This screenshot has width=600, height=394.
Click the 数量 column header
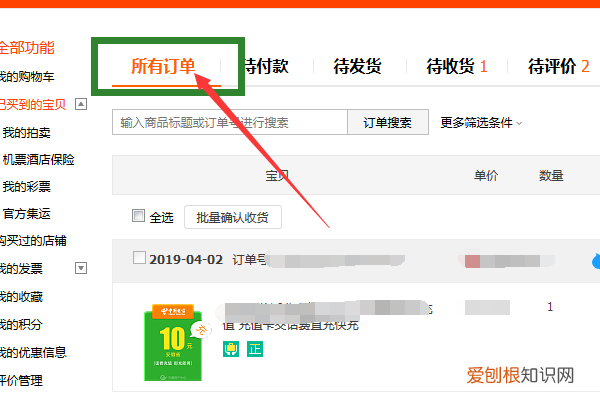551,176
